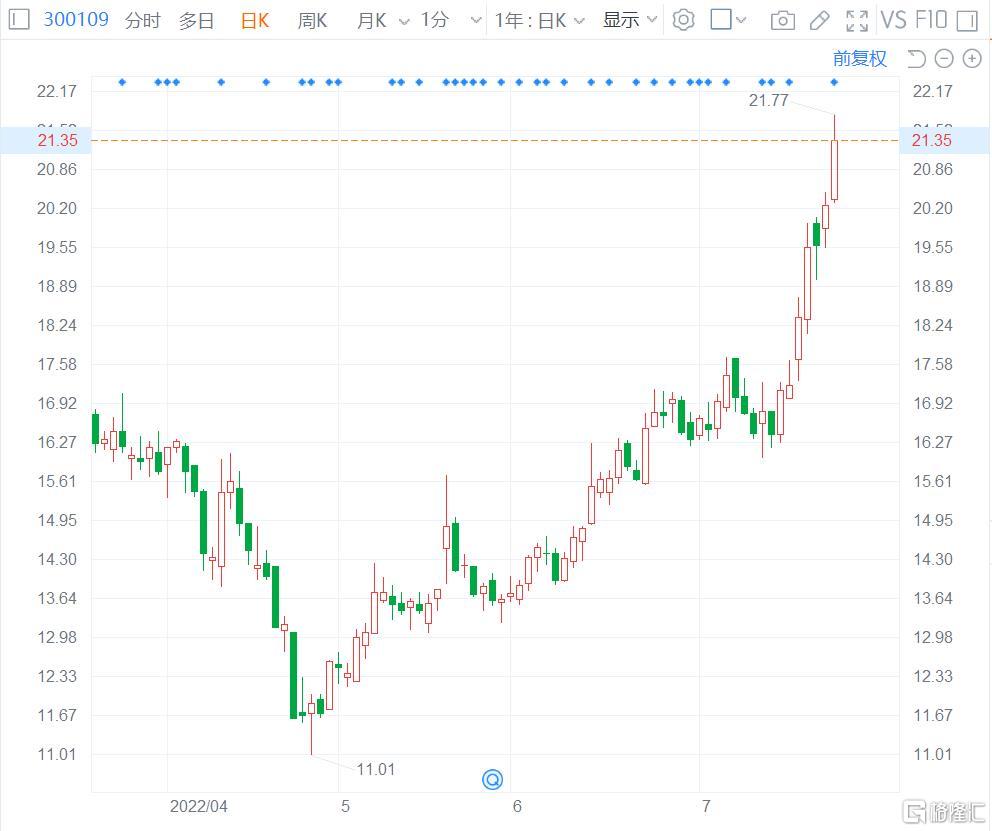Screen dimensions: 992x831
Task: Switch to the 日K daily tab
Action: pyautogui.click(x=255, y=21)
